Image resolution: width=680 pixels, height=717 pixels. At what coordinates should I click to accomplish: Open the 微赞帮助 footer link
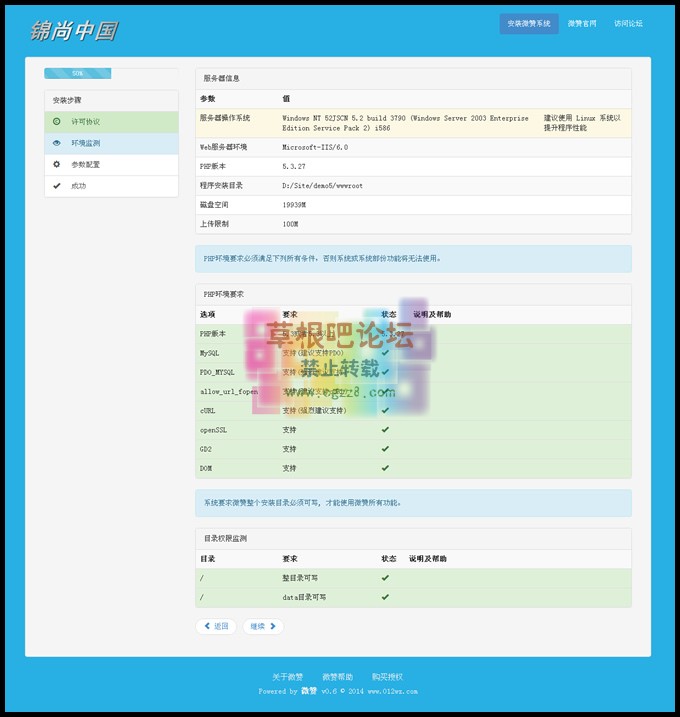pos(337,677)
